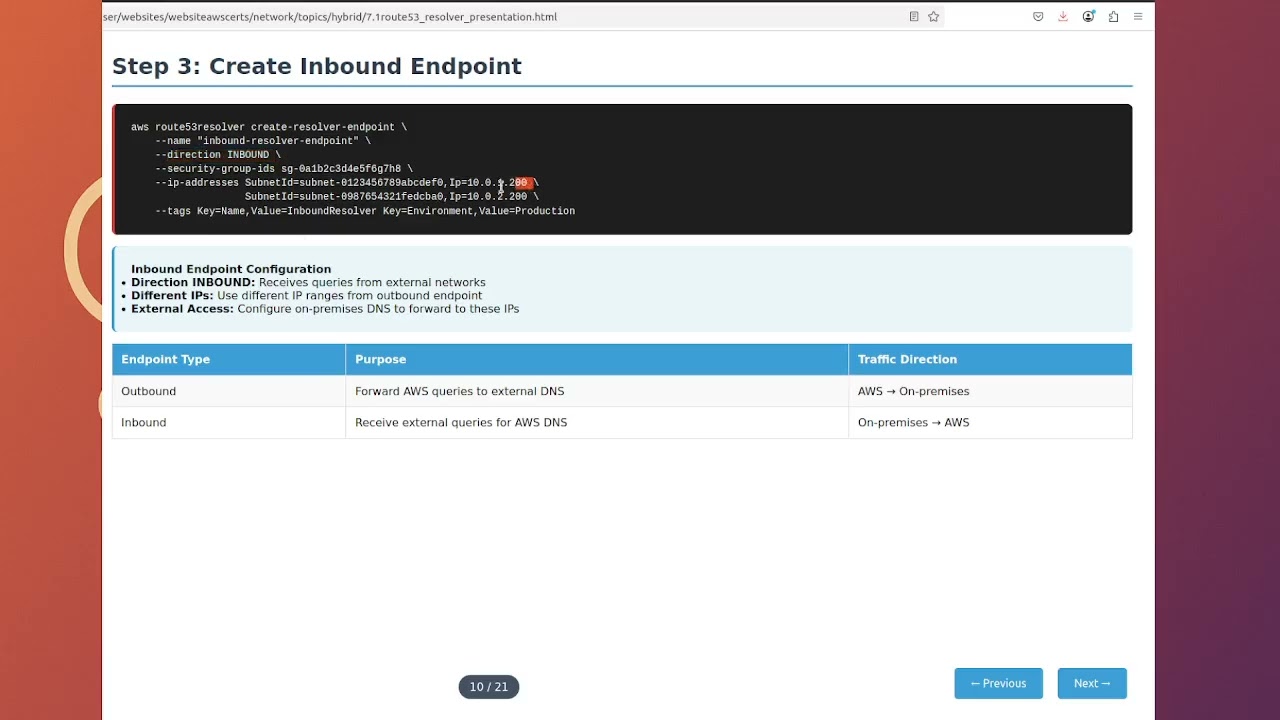The height and width of the screenshot is (720, 1280).
Task: Toggle reader view icon in address bar
Action: point(914,17)
